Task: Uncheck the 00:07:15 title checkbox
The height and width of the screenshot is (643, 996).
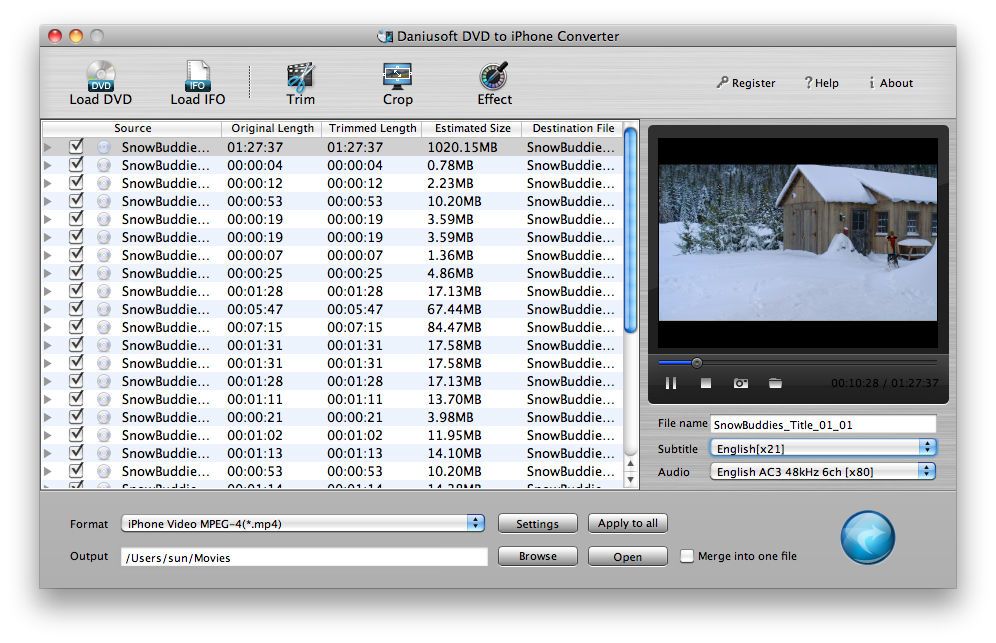Action: coord(76,326)
